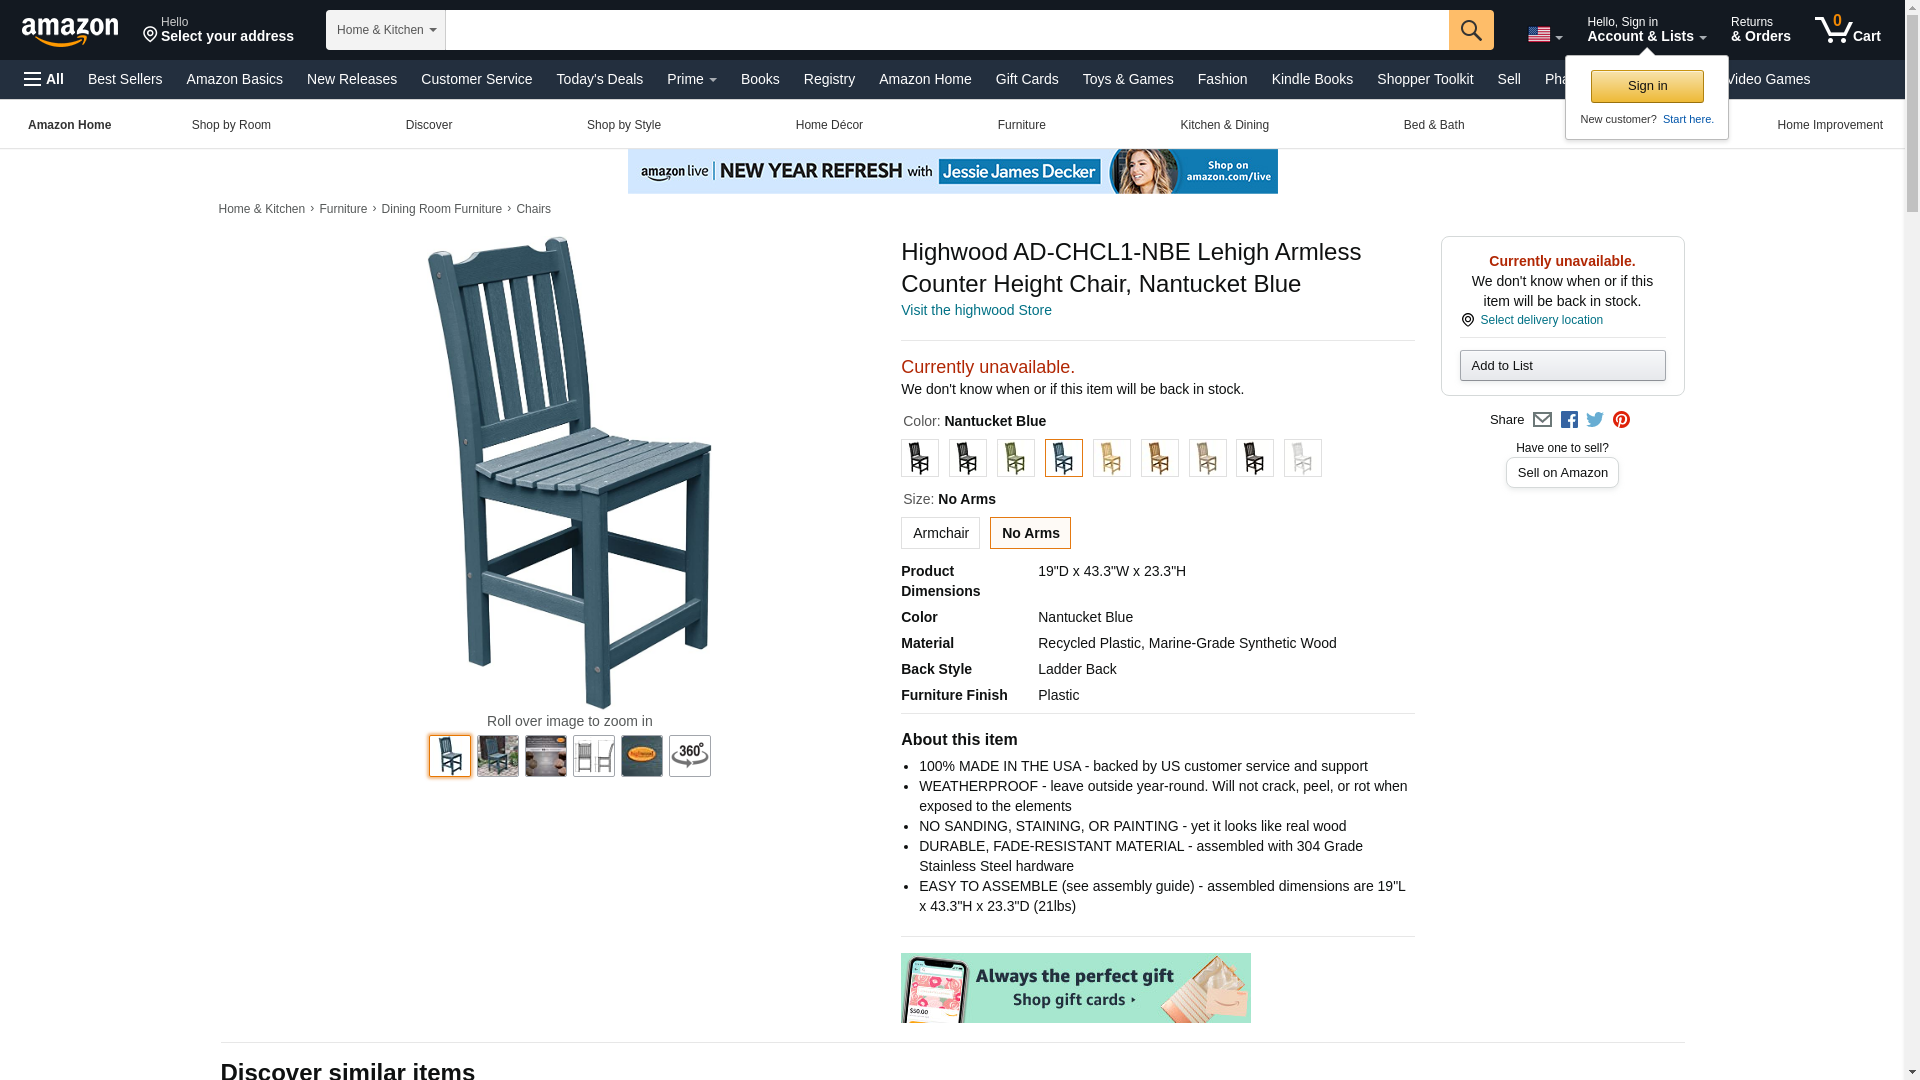1920x1080 pixels.
Task: Share product via email icon
Action: point(1542,420)
